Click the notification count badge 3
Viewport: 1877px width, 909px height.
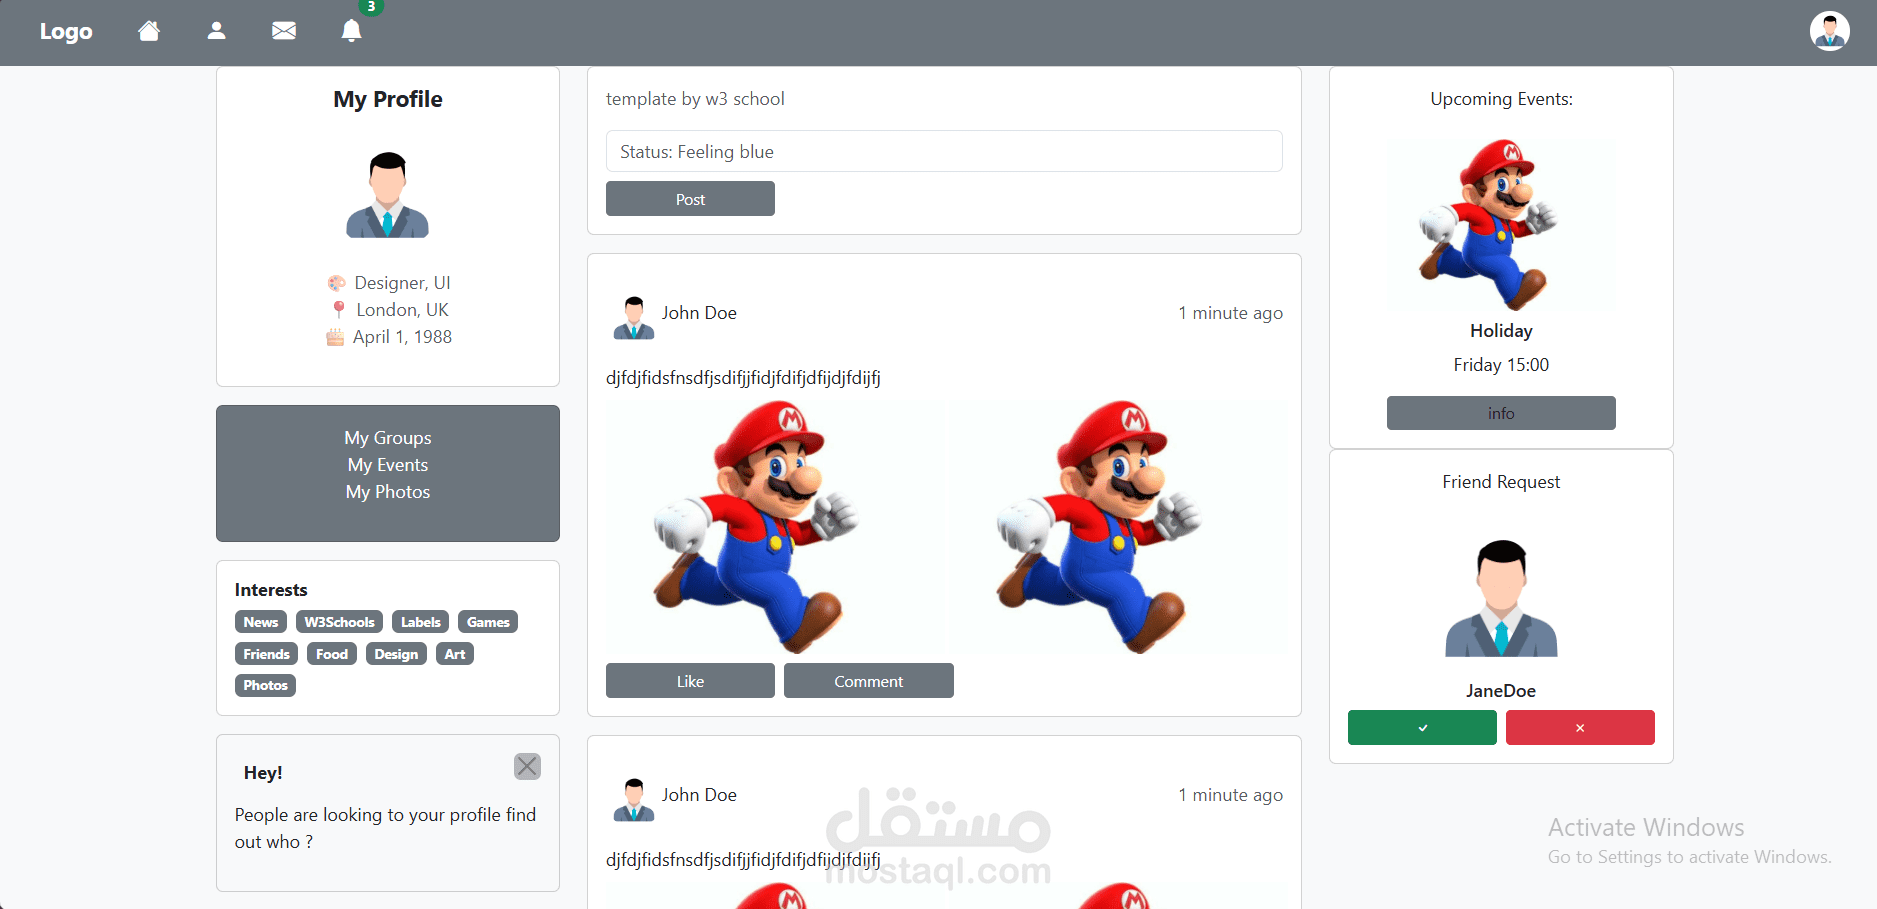pyautogui.click(x=371, y=7)
